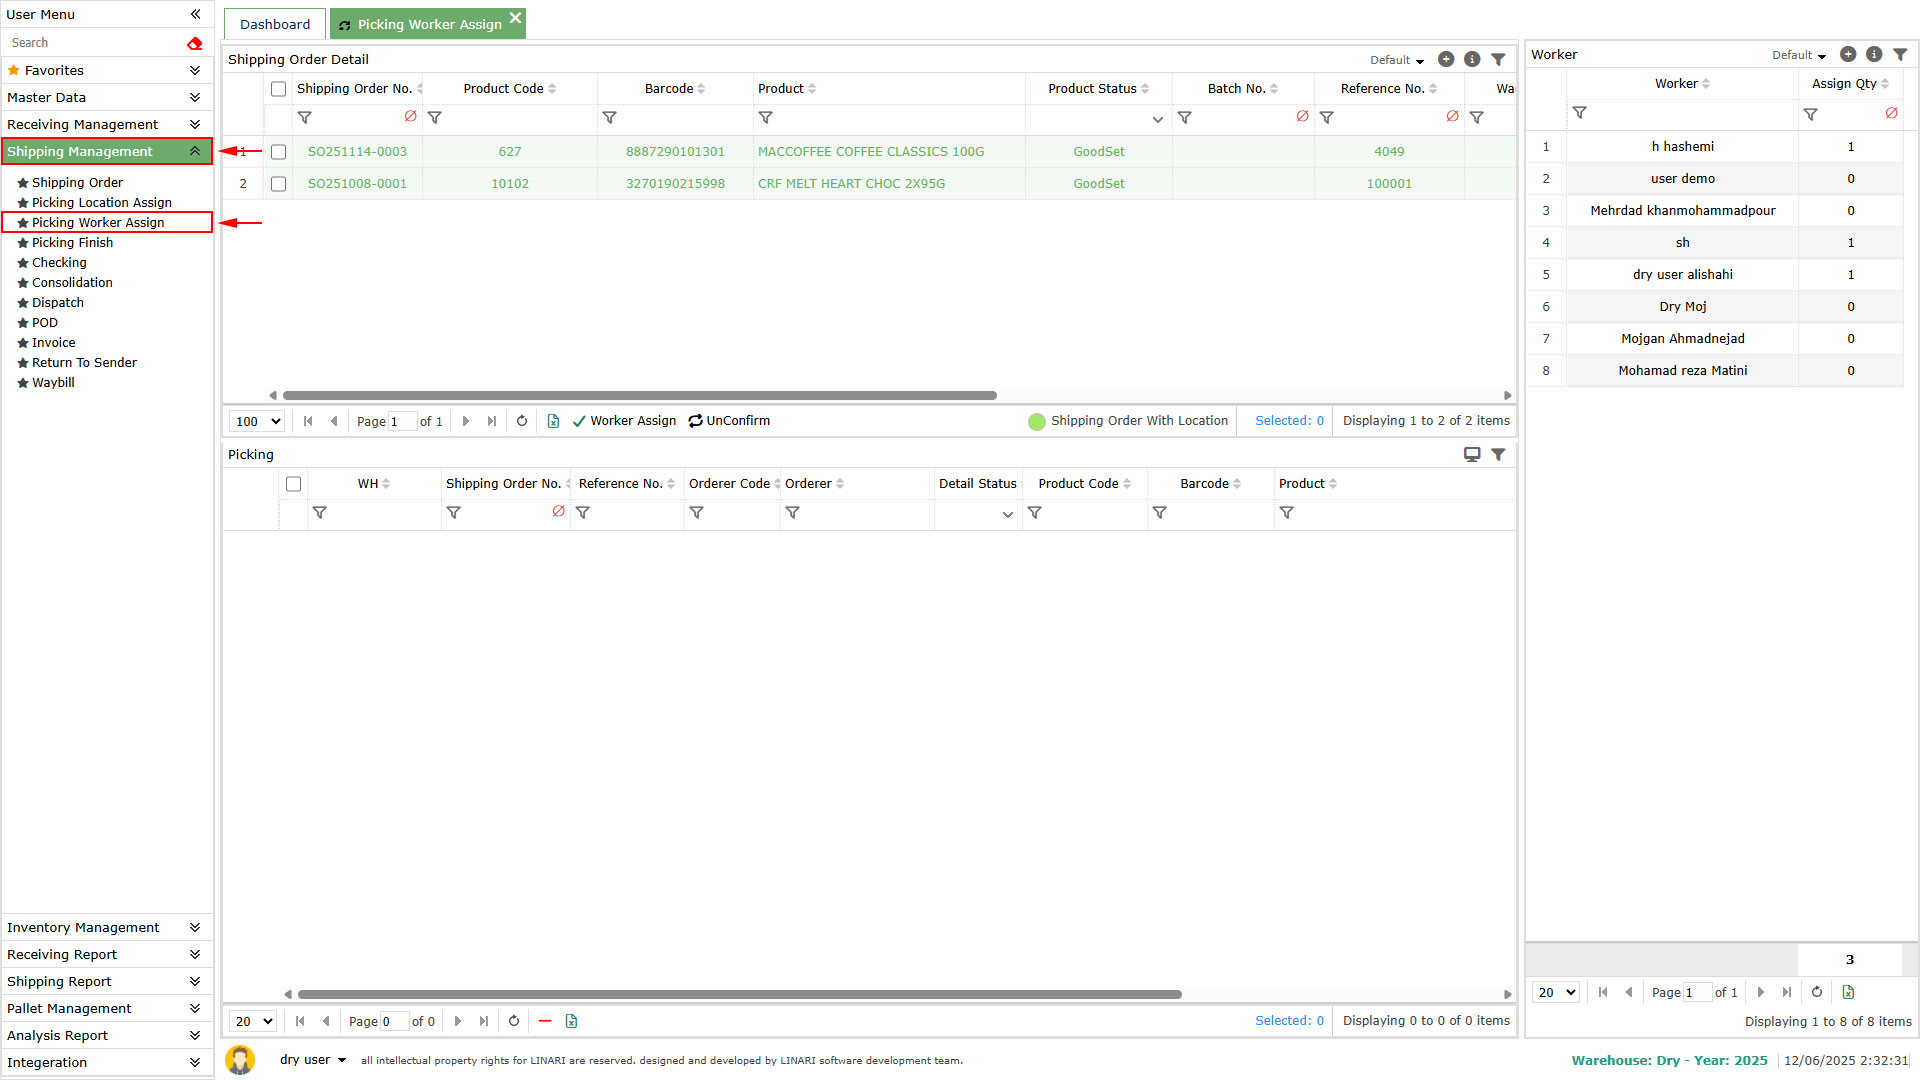Click the Worker Assign button
This screenshot has width=1920, height=1080.
click(x=624, y=421)
